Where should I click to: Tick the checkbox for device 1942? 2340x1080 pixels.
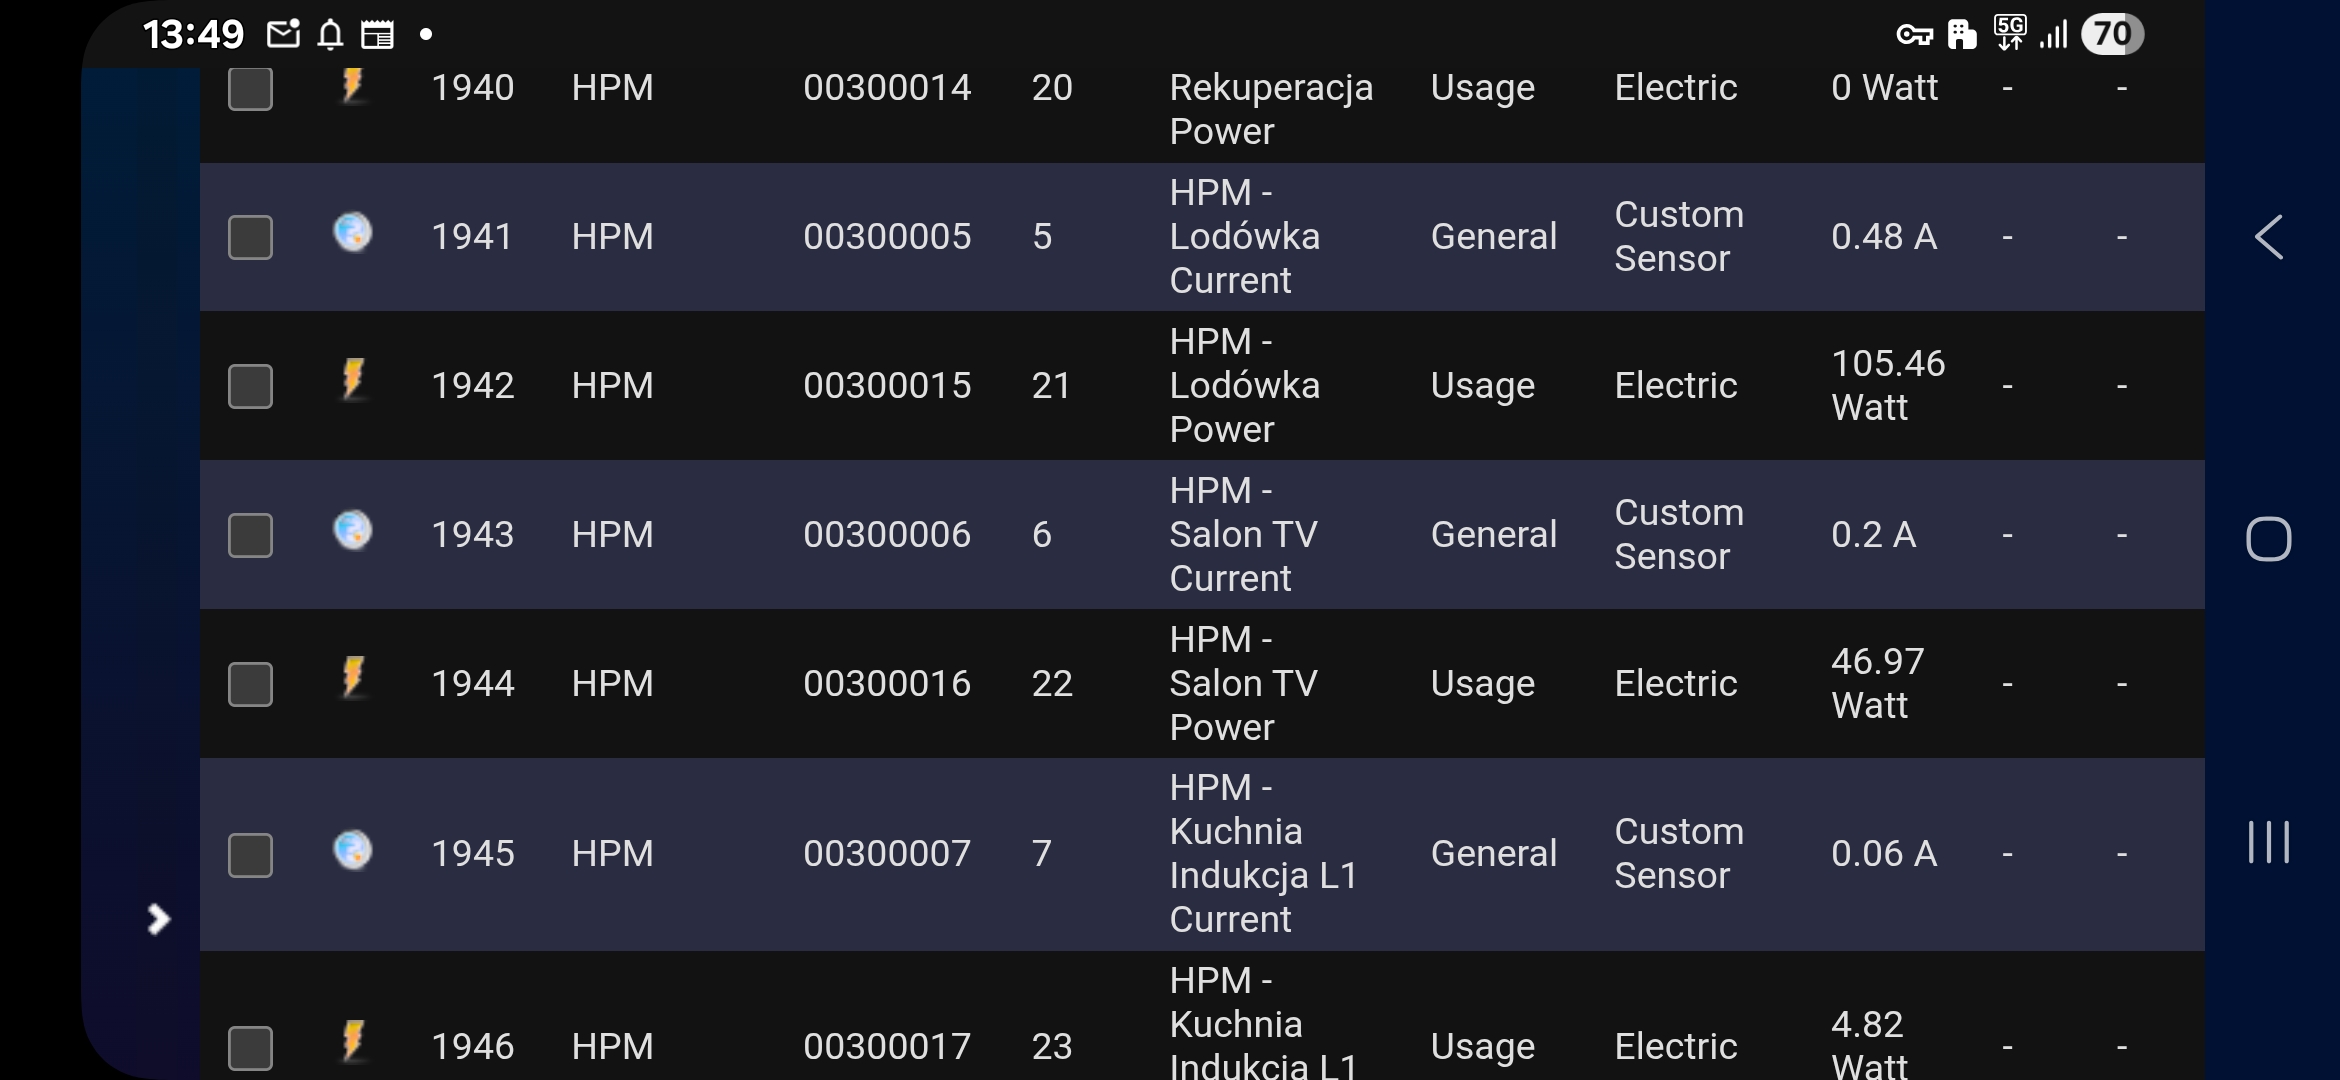(x=250, y=386)
